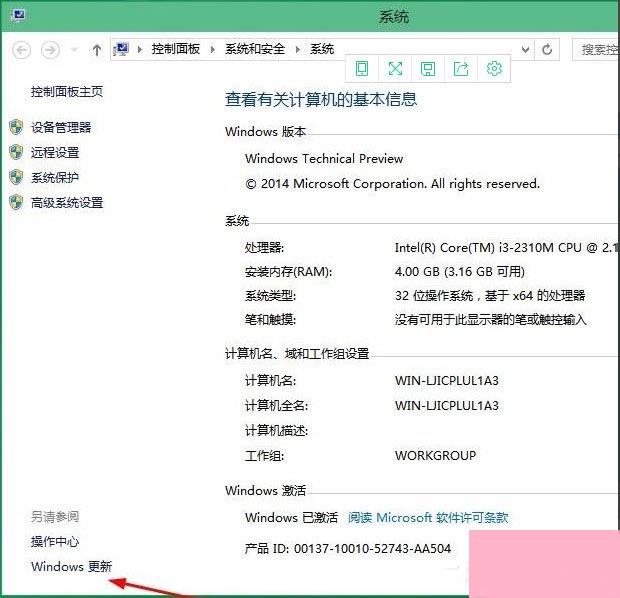Click 计算机名、域和工作组设置 heading
The width and height of the screenshot is (620, 598).
[x=297, y=354]
